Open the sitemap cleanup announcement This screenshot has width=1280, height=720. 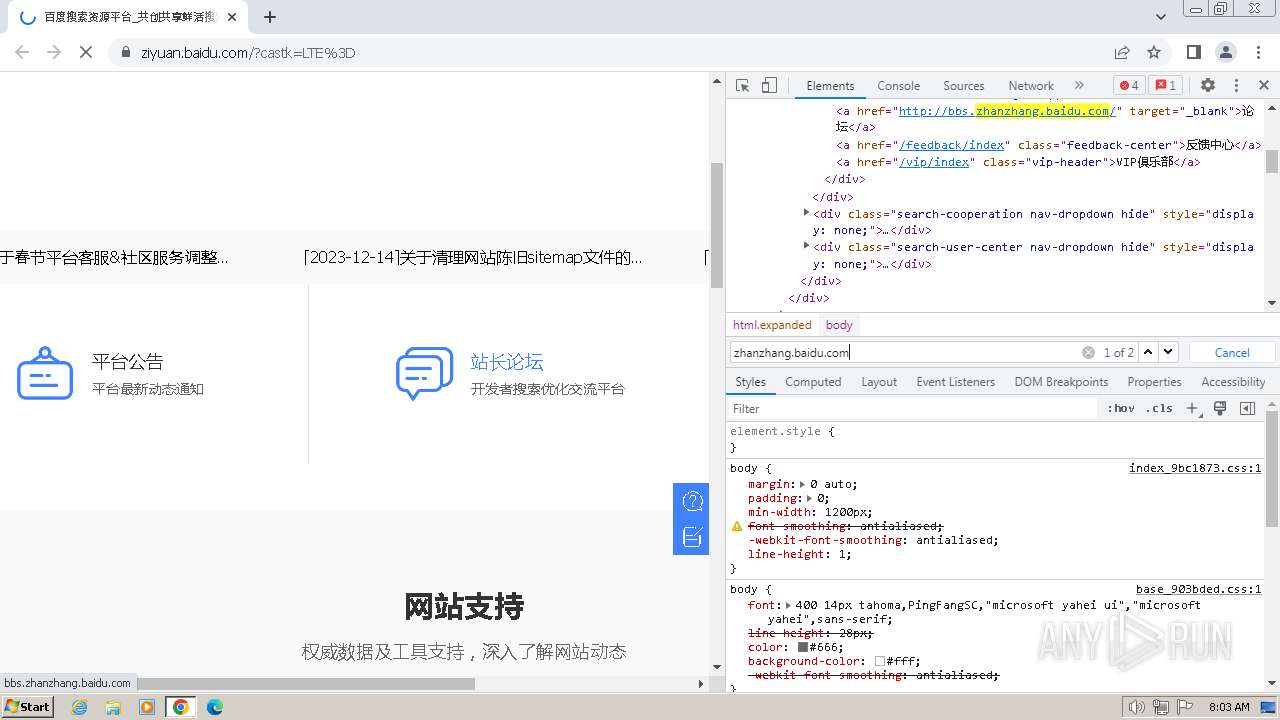tap(473, 257)
